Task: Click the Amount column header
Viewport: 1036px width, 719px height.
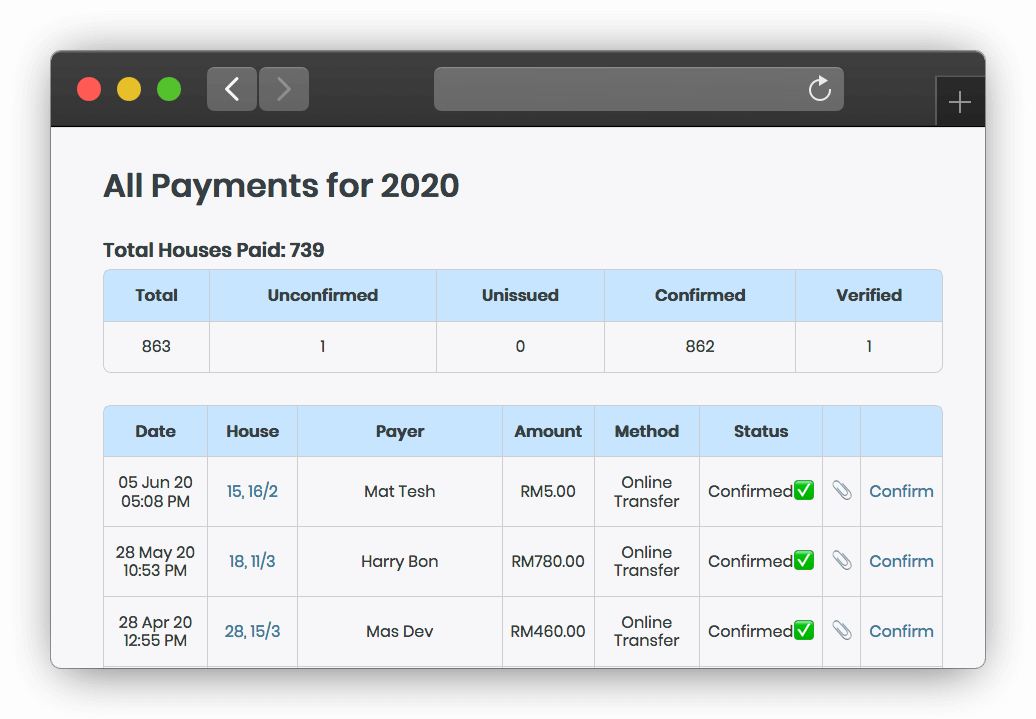Action: click(x=548, y=431)
